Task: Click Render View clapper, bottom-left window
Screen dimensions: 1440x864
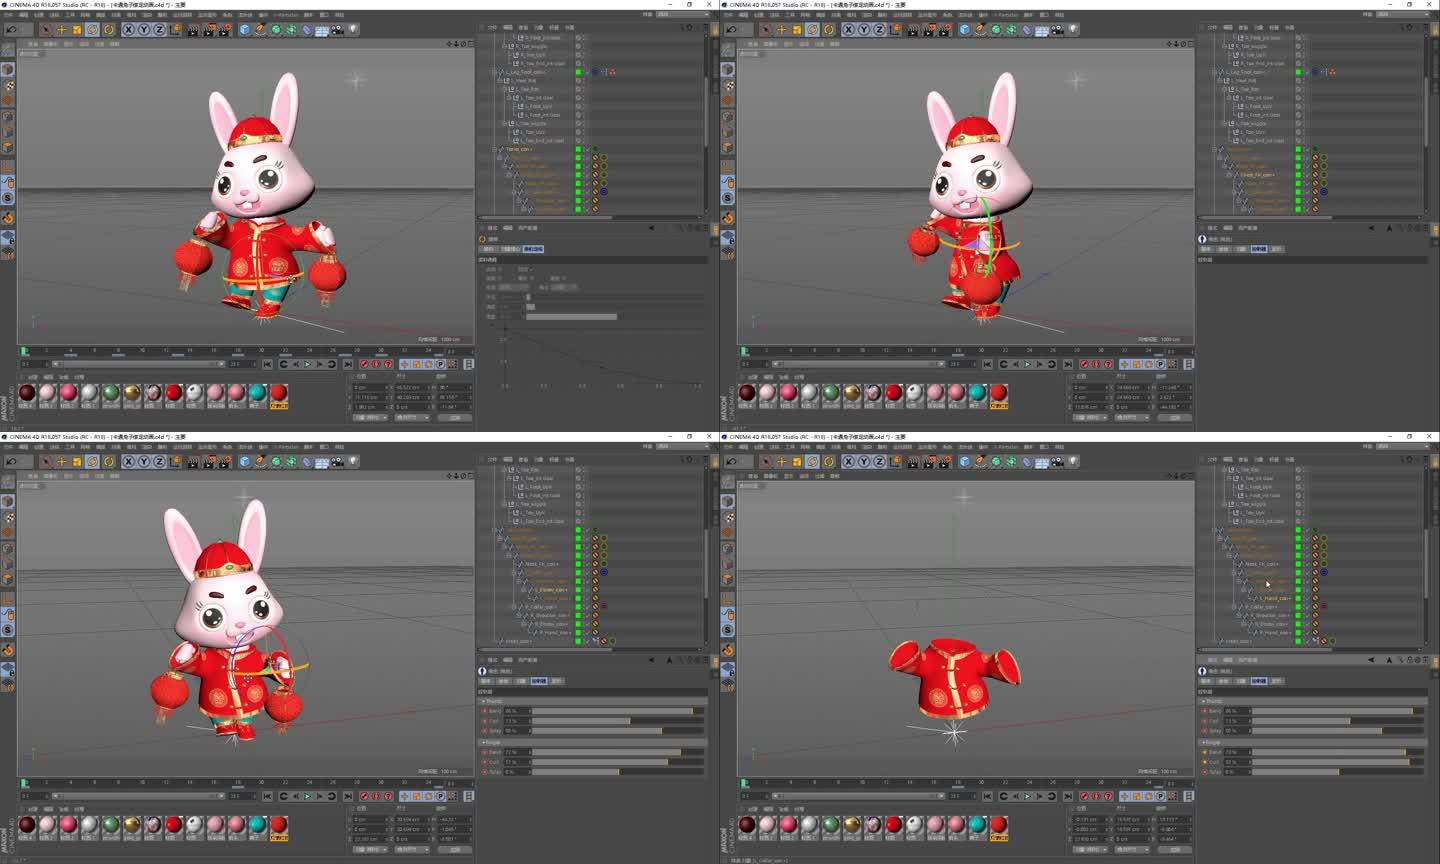Action: pyautogui.click(x=193, y=462)
